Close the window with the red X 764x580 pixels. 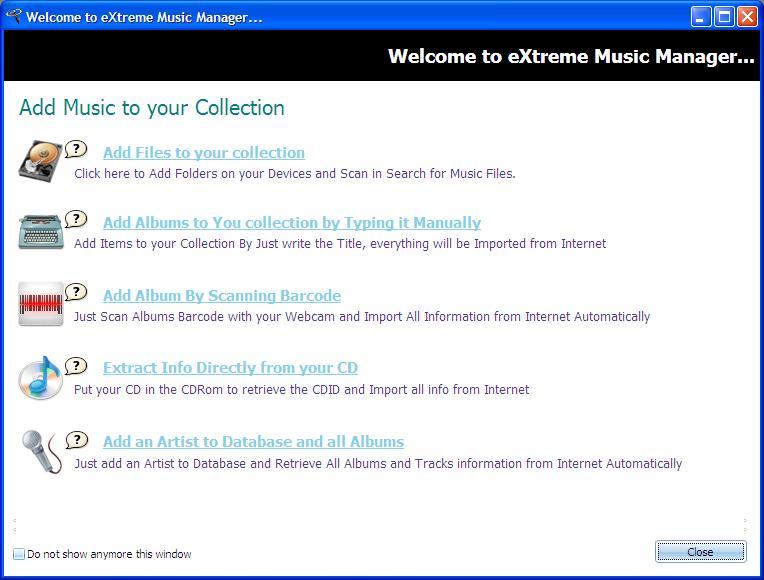click(x=747, y=17)
